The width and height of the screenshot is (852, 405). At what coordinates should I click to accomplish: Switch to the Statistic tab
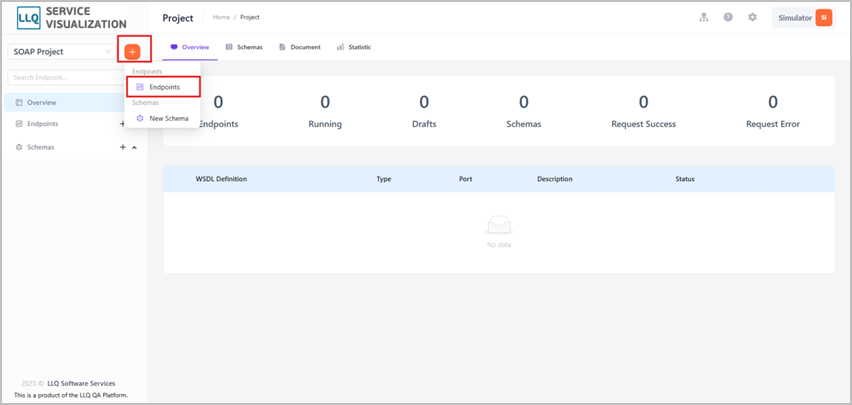pyautogui.click(x=354, y=47)
